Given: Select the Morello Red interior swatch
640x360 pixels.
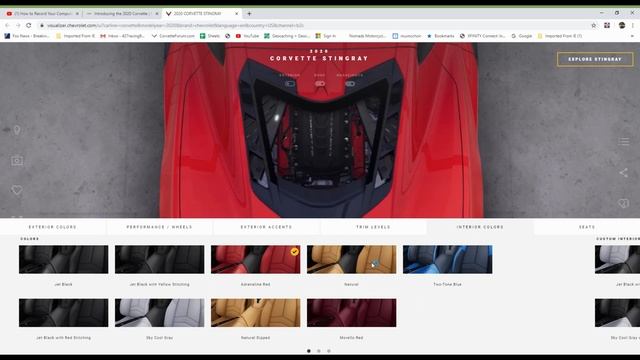Looking at the screenshot, I should tap(351, 313).
